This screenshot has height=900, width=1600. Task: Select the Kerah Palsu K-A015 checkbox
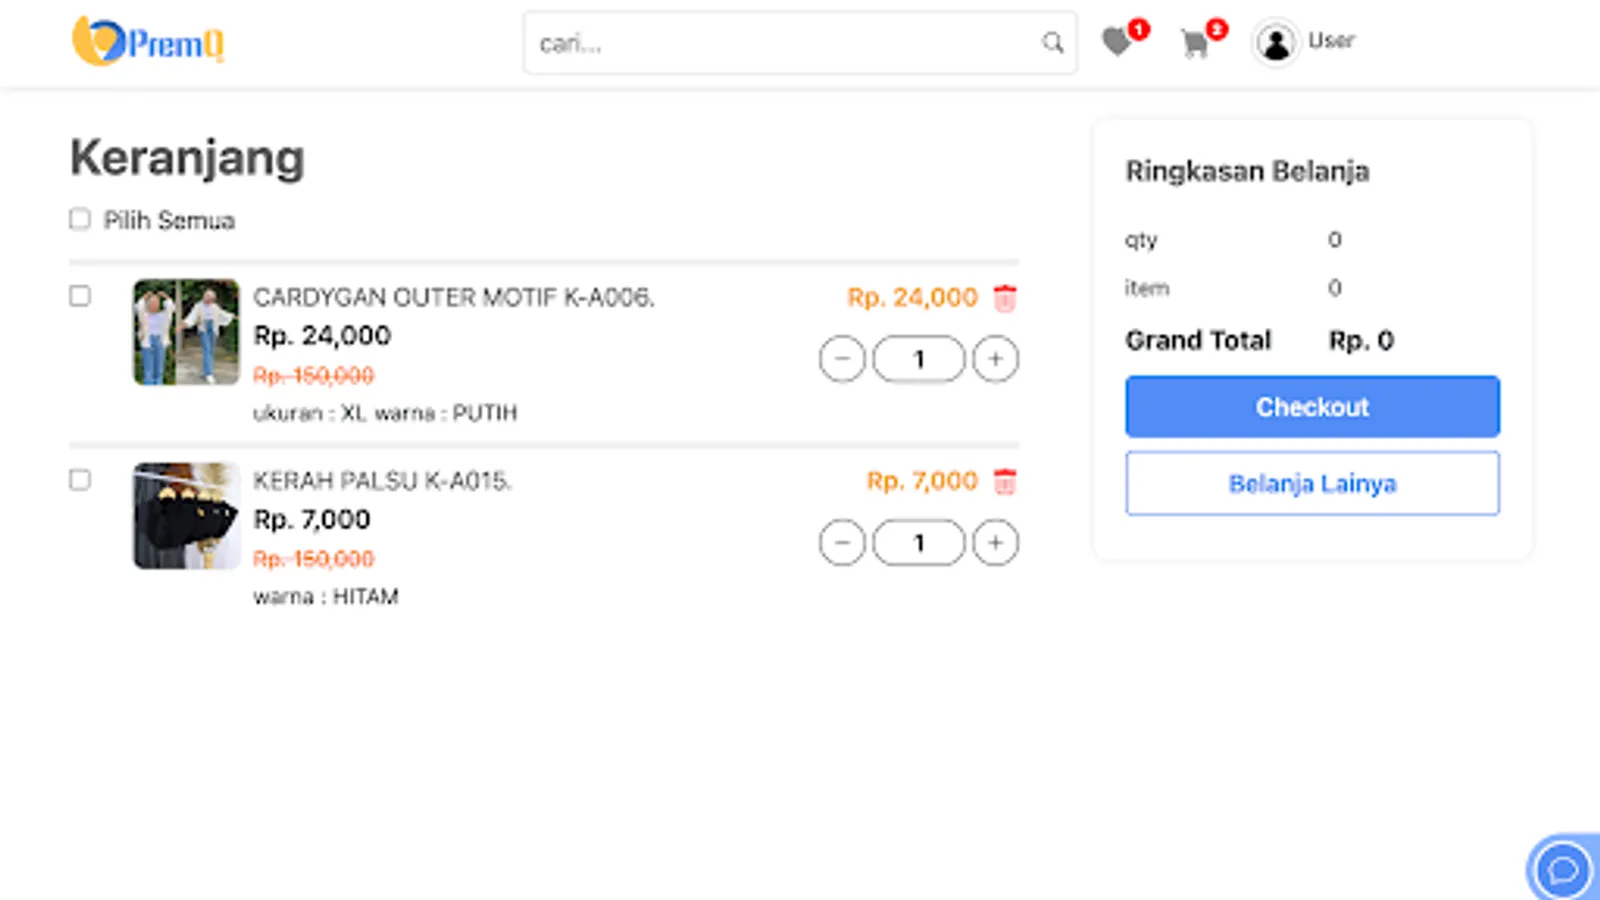(80, 480)
